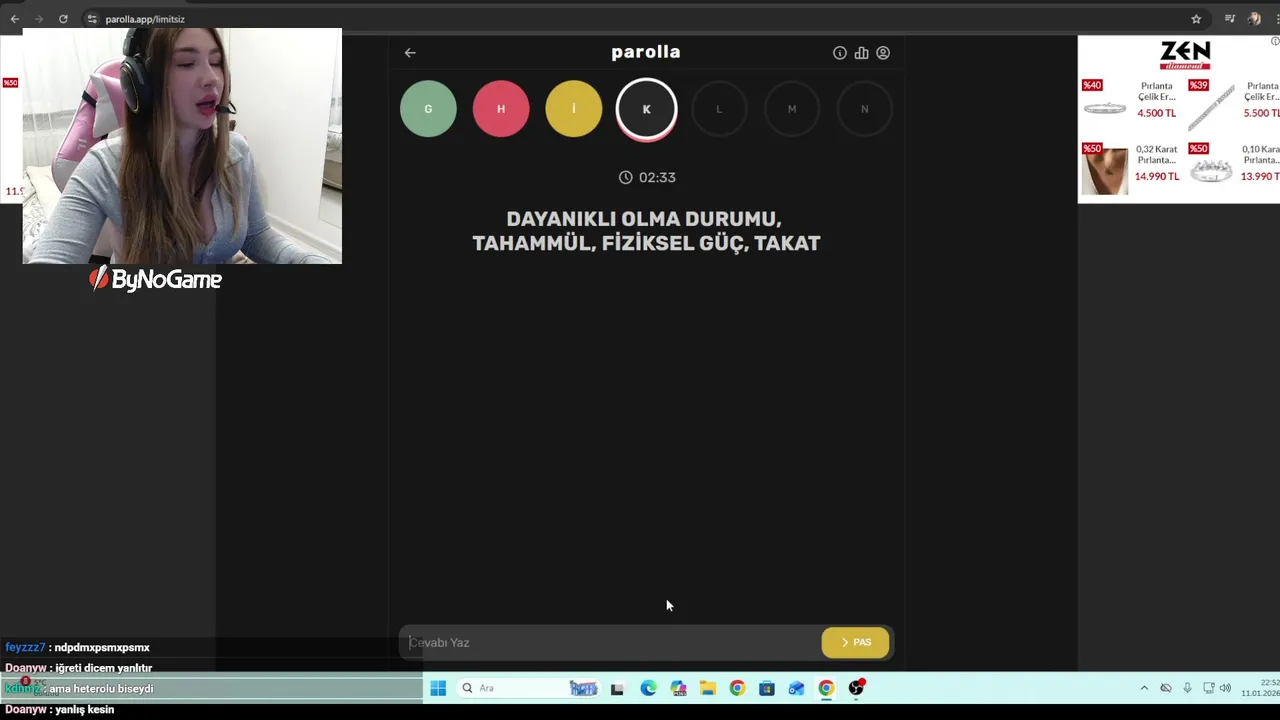Open the 14.990 TL necklace ad
The height and width of the screenshot is (720, 1280).
1131,168
